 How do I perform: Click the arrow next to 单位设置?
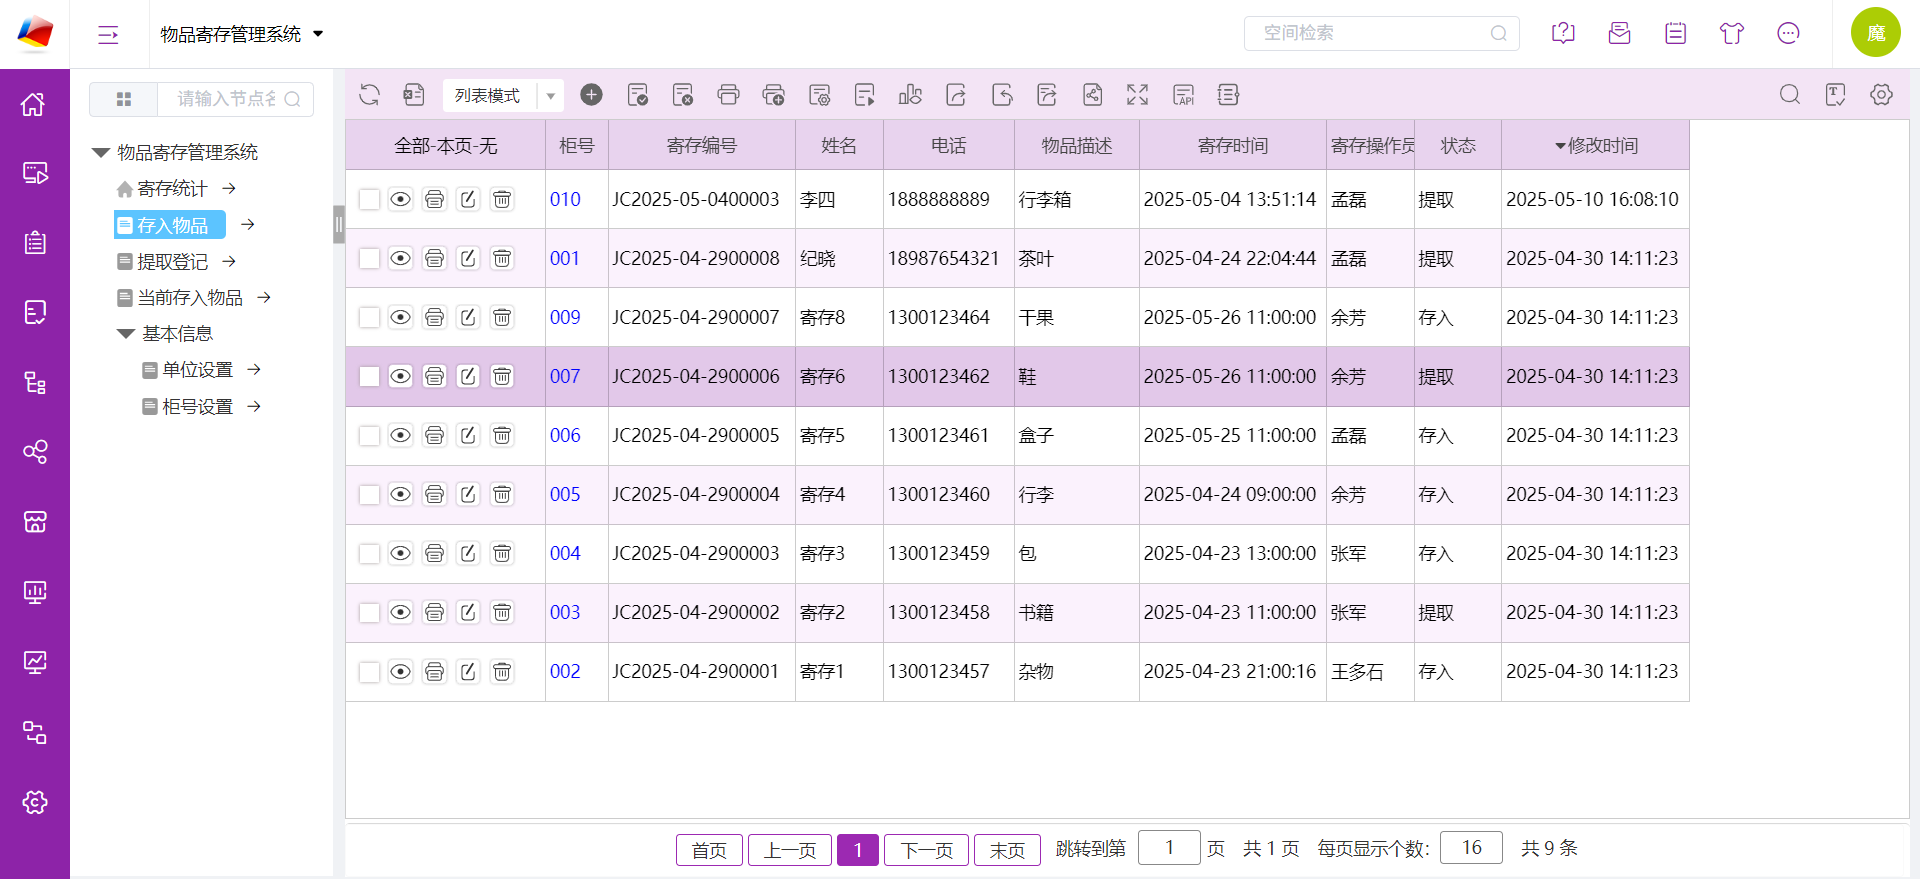tap(254, 369)
